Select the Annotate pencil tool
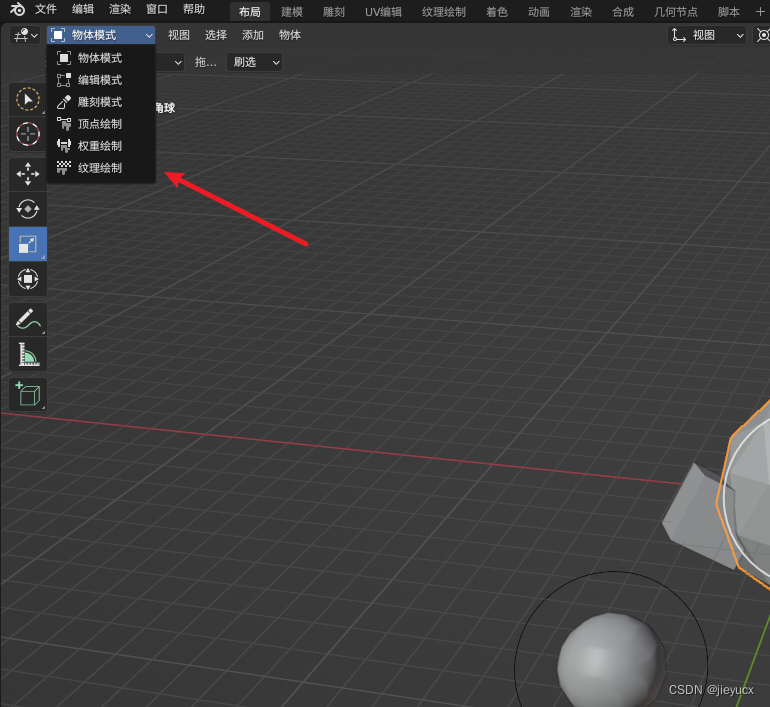 [28, 320]
